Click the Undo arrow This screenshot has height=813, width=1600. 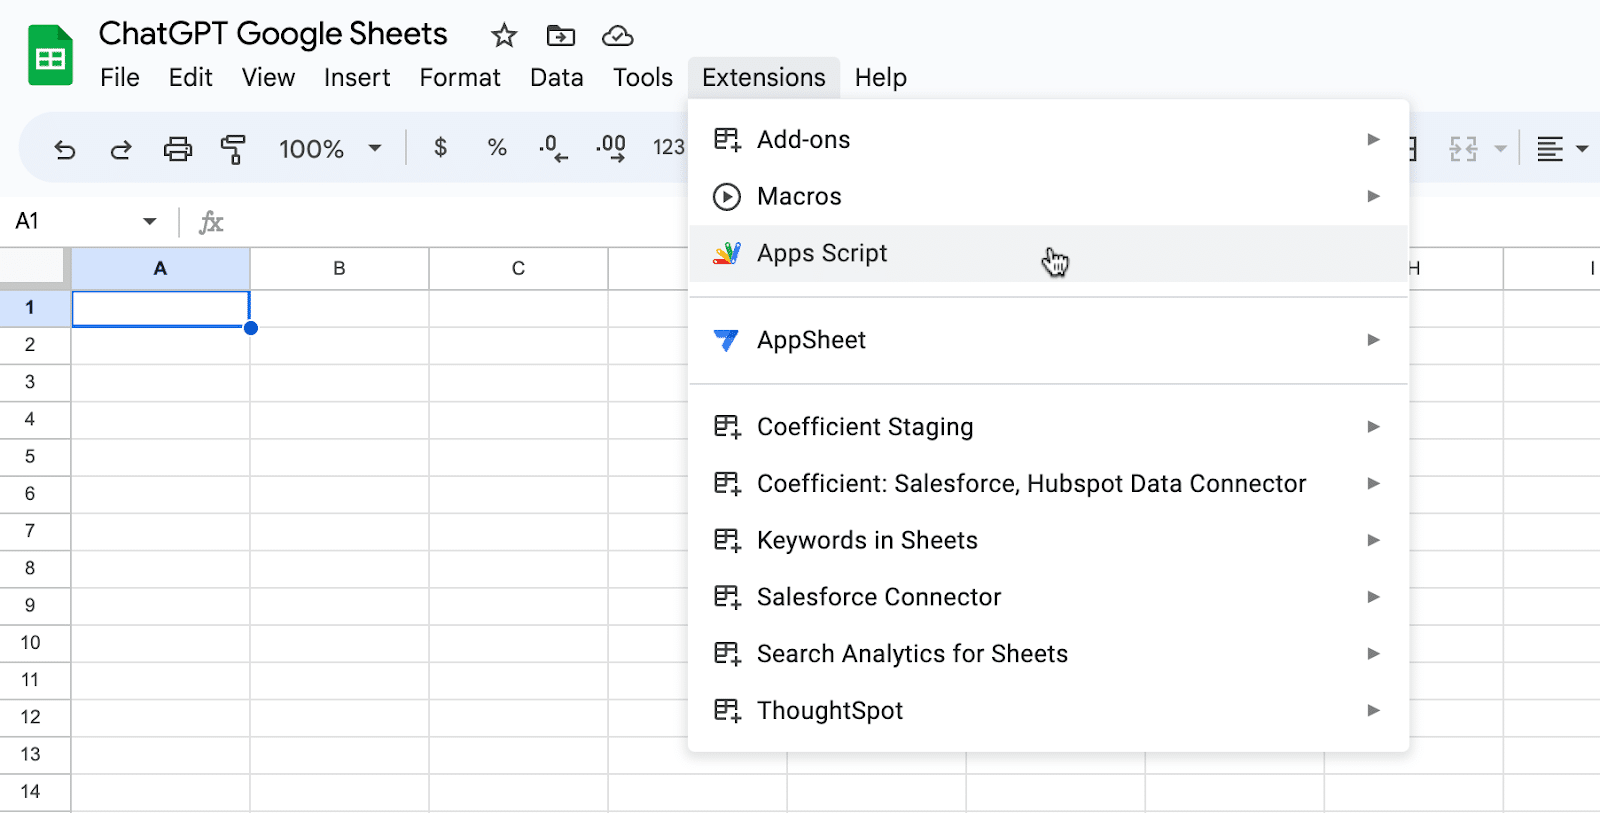[x=65, y=149]
